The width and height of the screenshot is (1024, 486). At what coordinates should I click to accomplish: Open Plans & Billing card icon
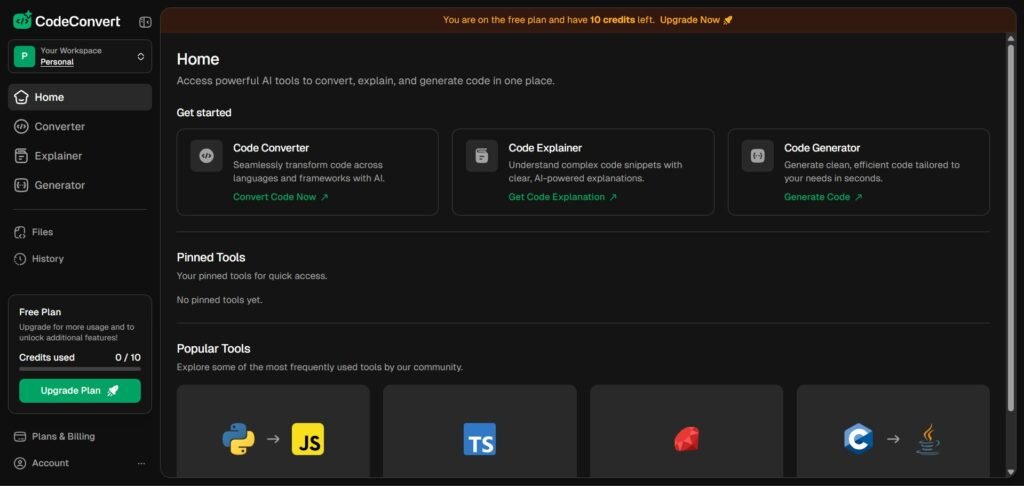tap(21, 437)
